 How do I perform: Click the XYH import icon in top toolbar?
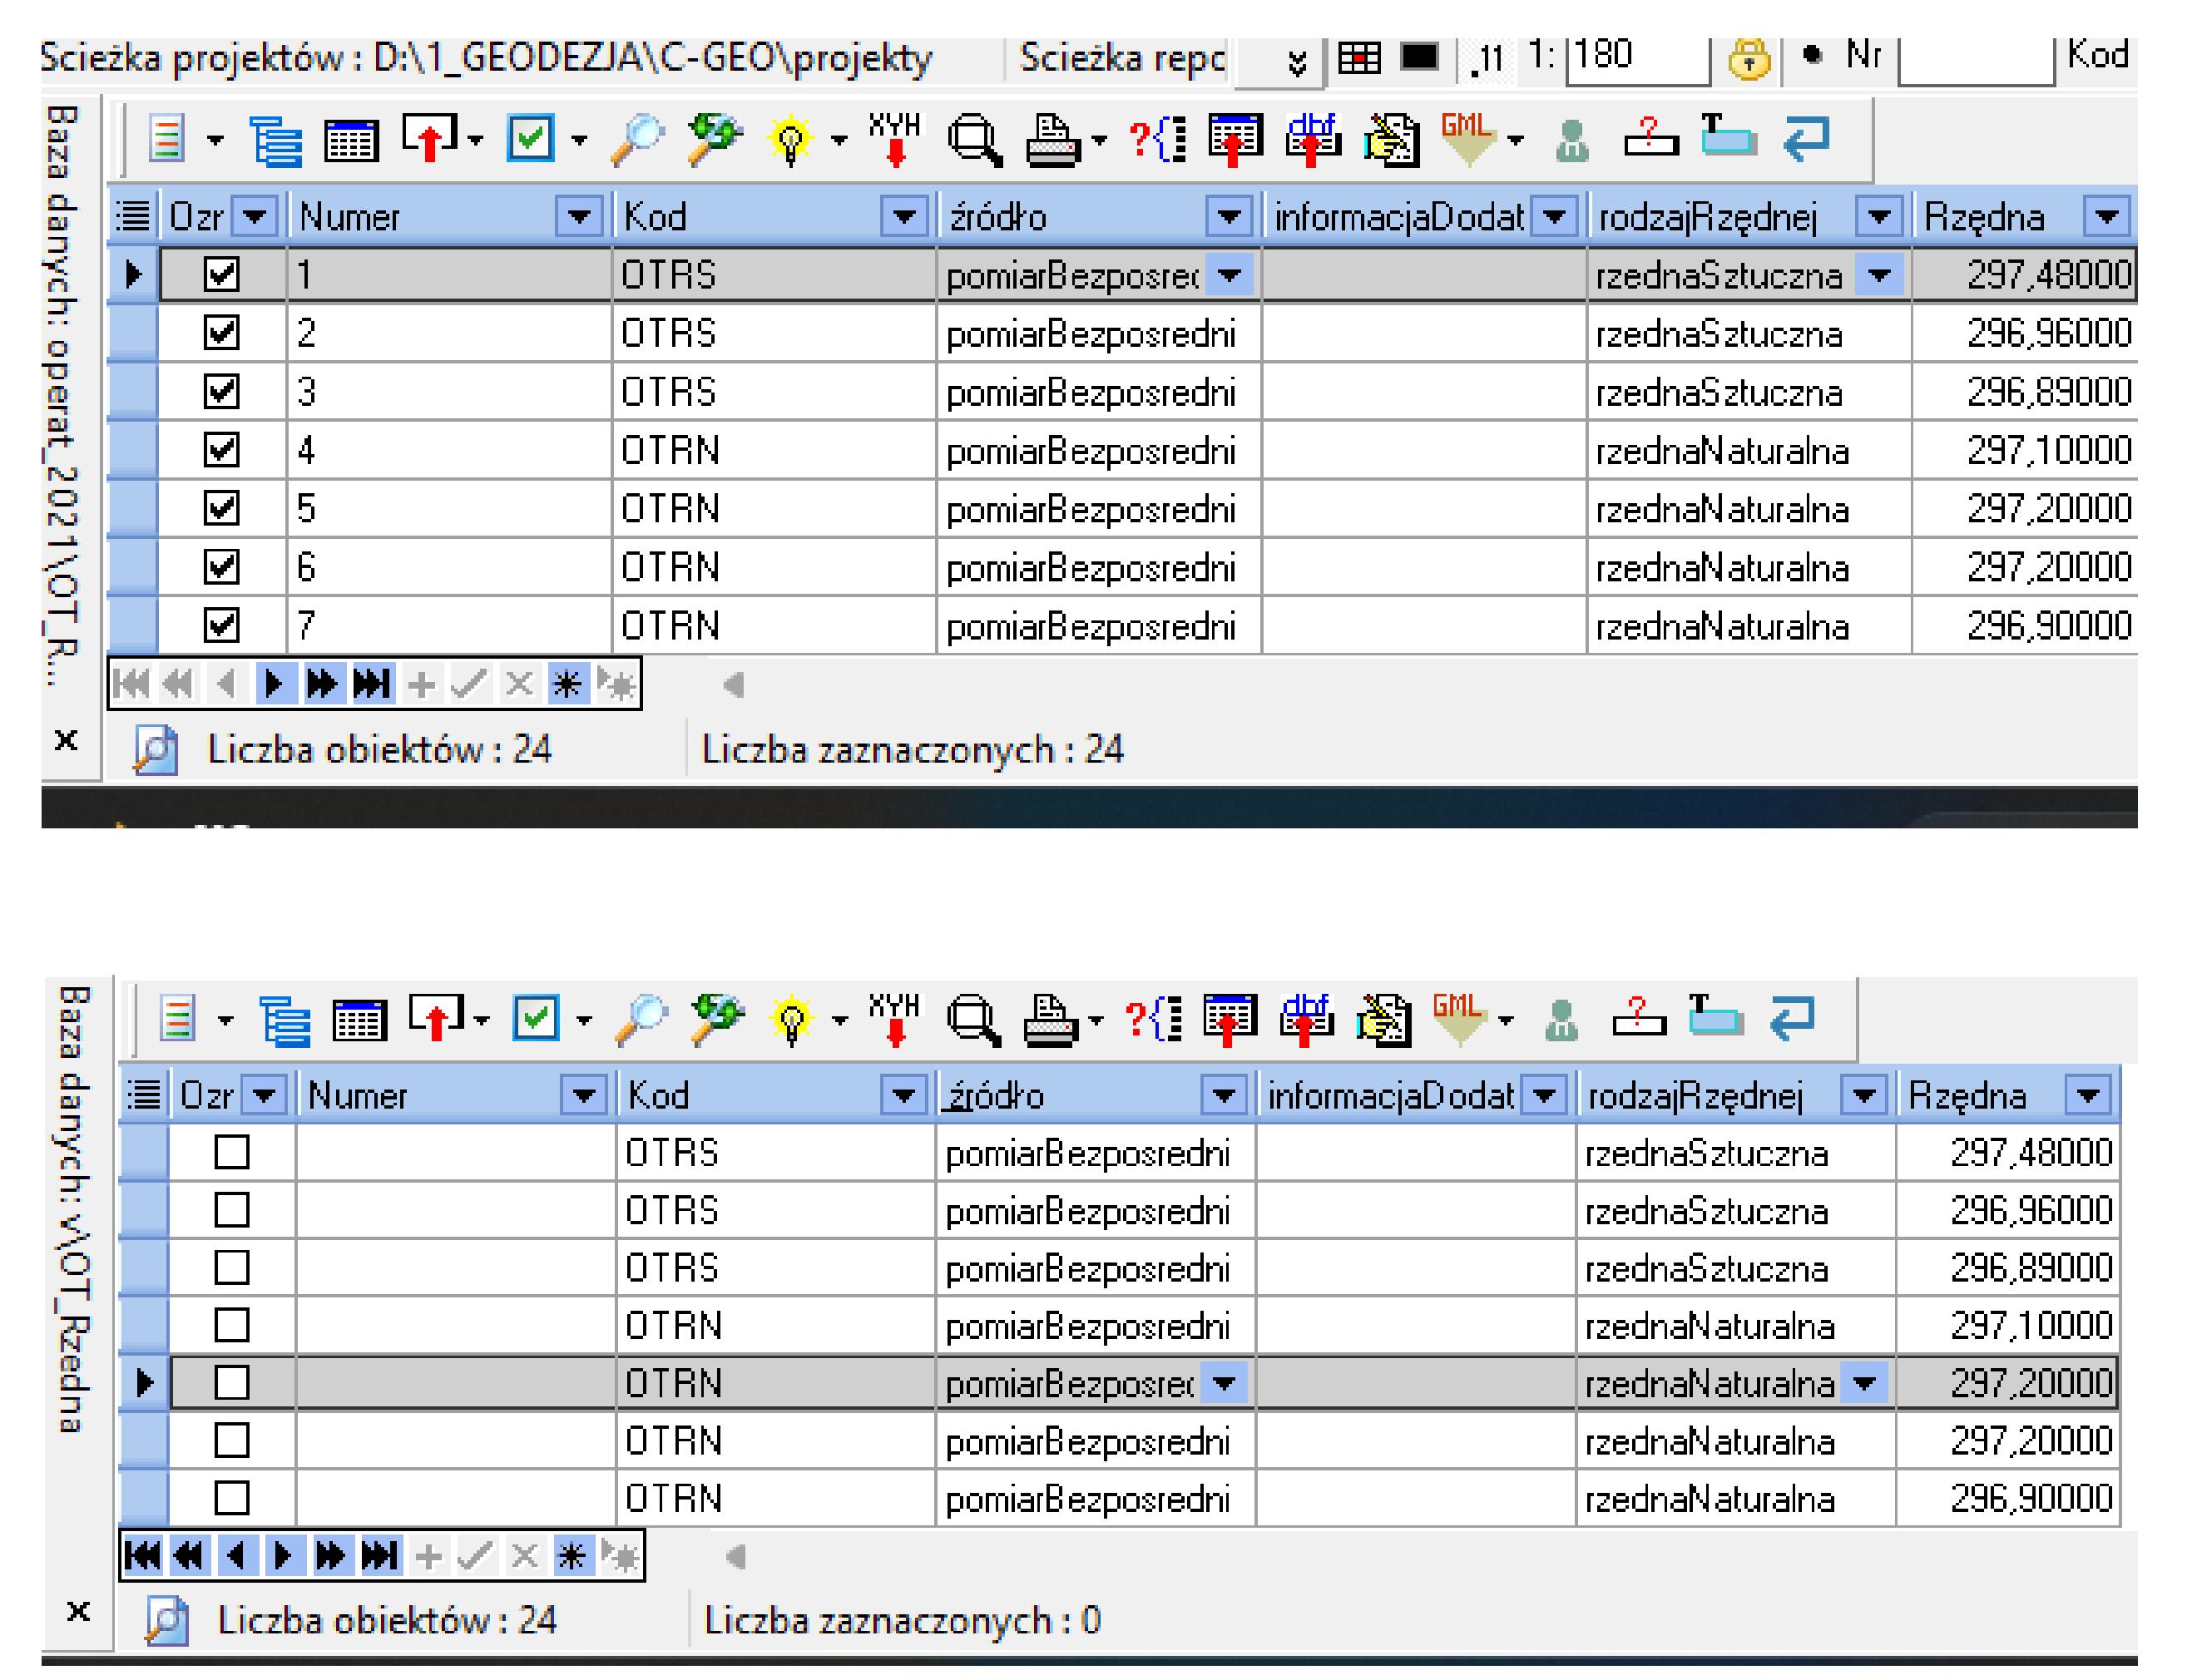pos(895,139)
